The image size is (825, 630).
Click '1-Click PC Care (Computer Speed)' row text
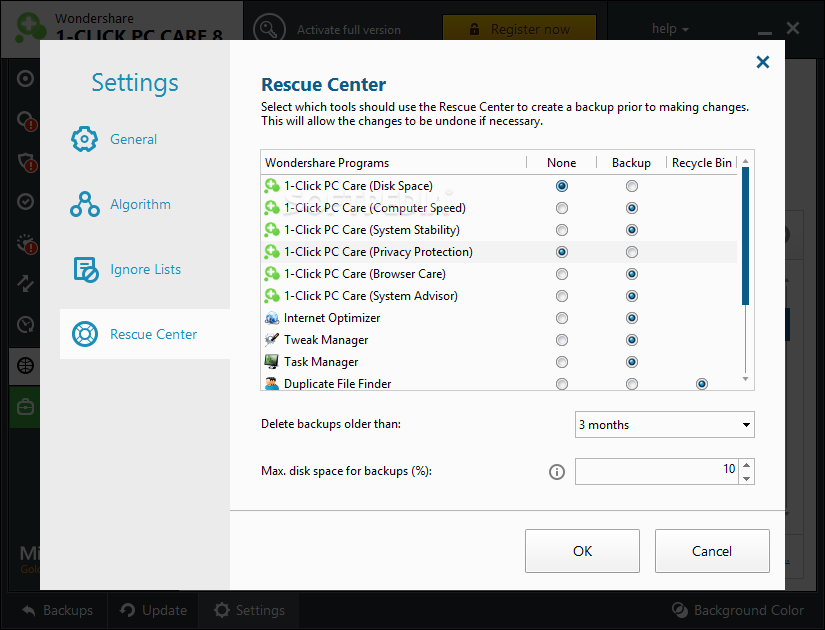375,208
